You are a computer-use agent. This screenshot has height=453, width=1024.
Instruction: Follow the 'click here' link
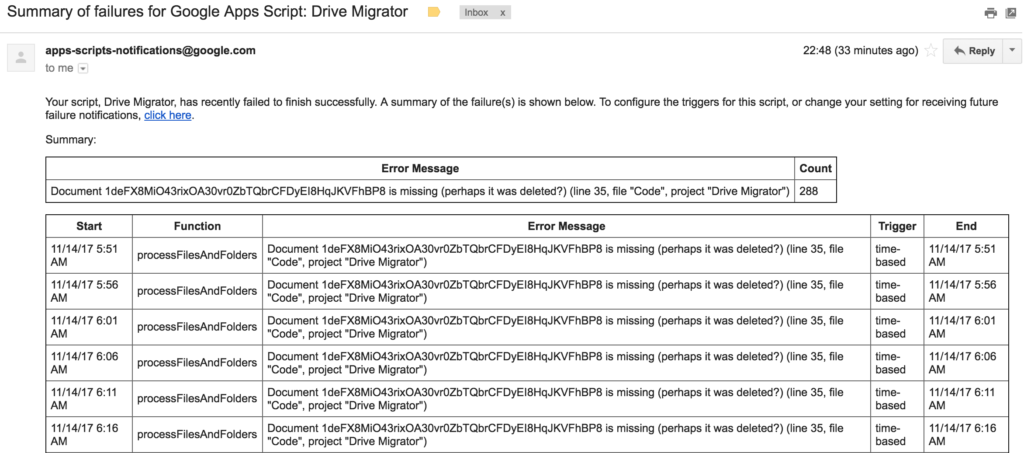(167, 116)
